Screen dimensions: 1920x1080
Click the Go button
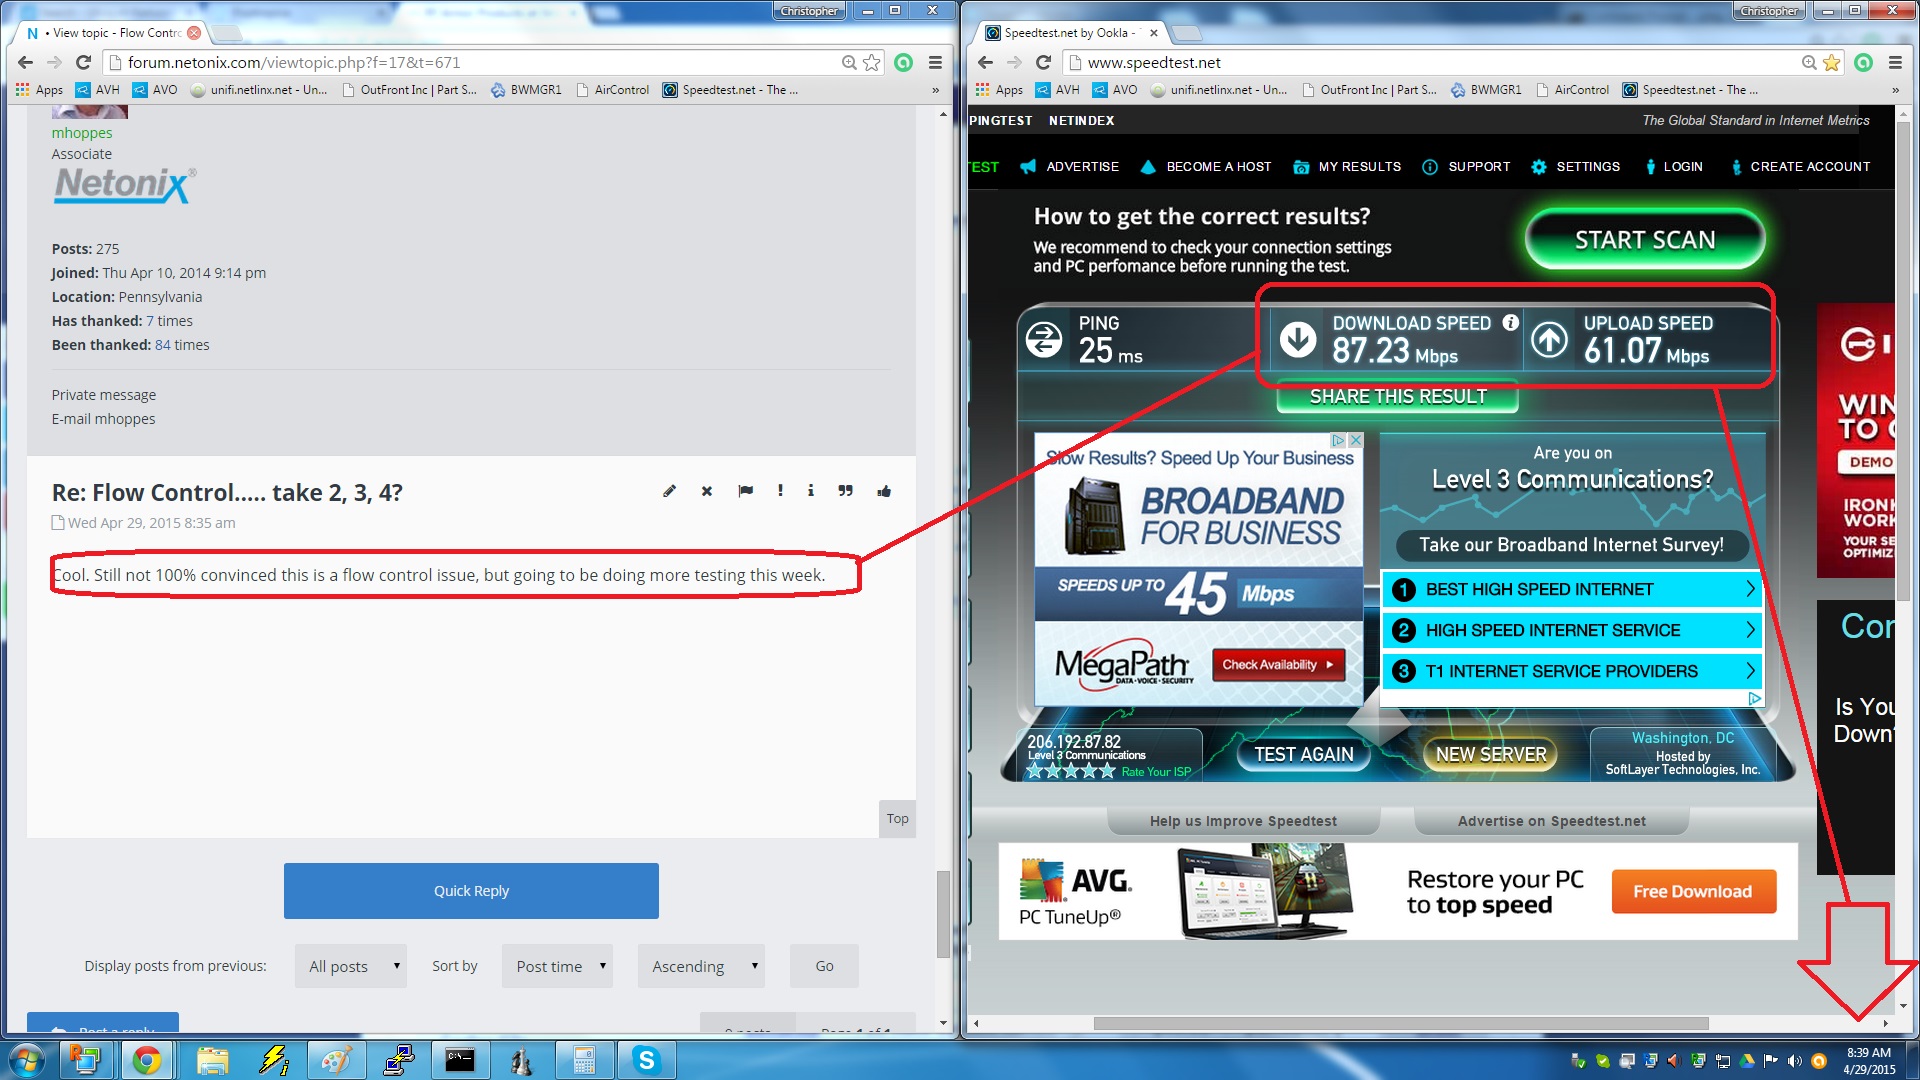click(x=824, y=966)
